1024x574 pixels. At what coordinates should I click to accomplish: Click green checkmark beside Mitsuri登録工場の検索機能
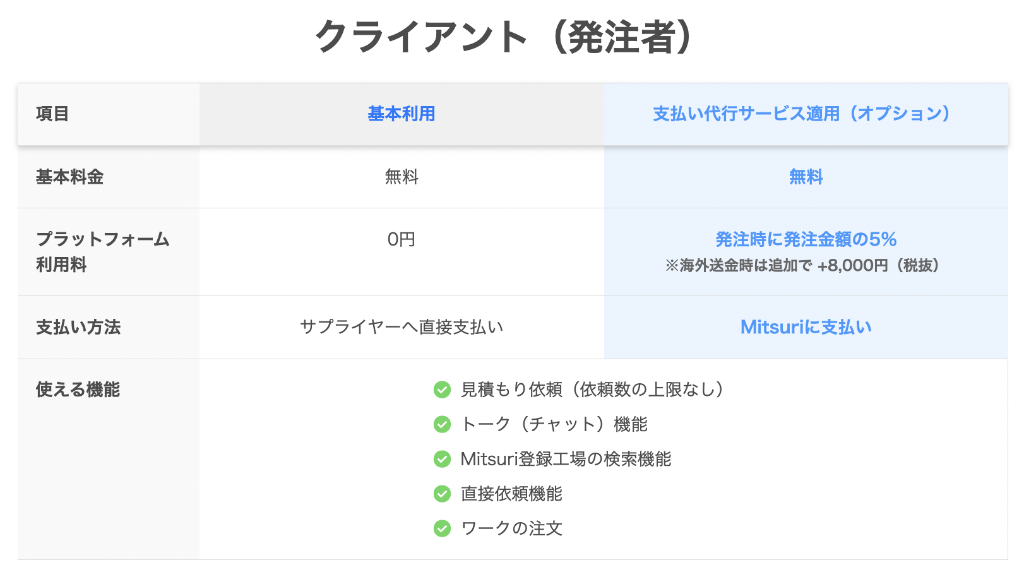[442, 459]
